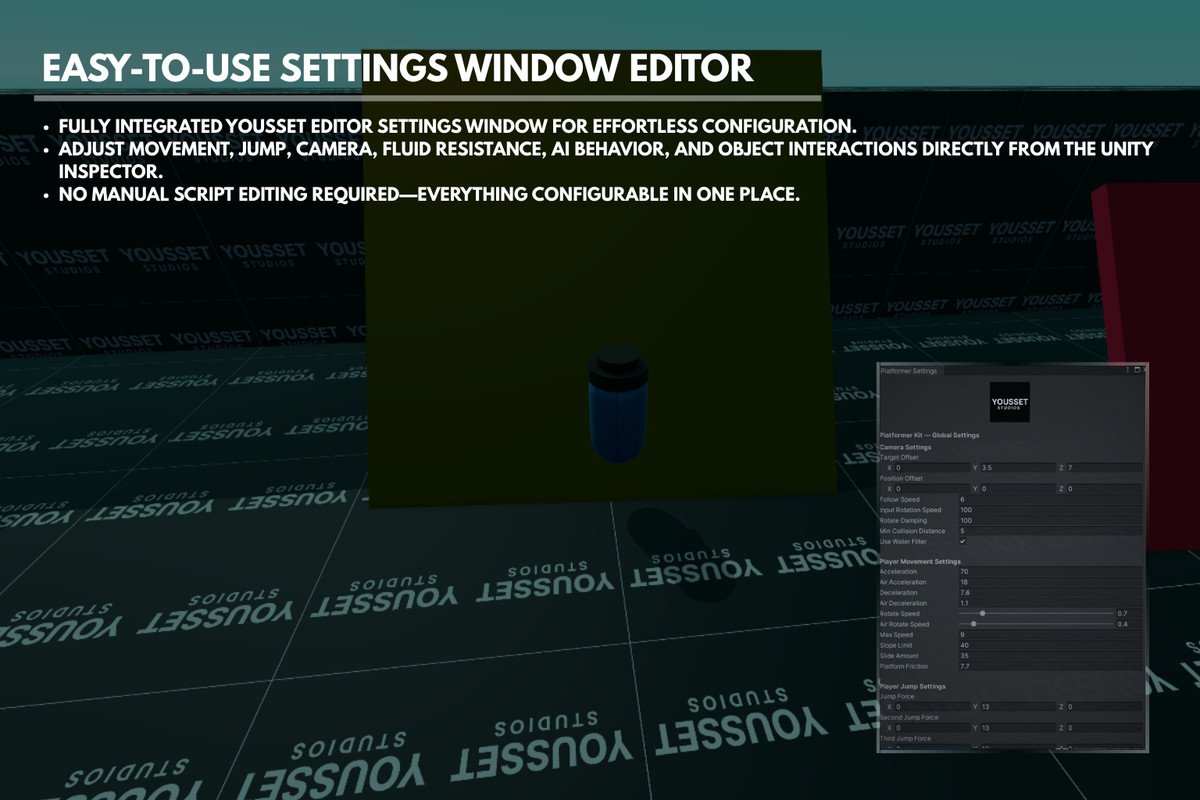Screen dimensions: 1200x800
Task: Click the "Camera Settings" section heading
Action: coord(905,447)
